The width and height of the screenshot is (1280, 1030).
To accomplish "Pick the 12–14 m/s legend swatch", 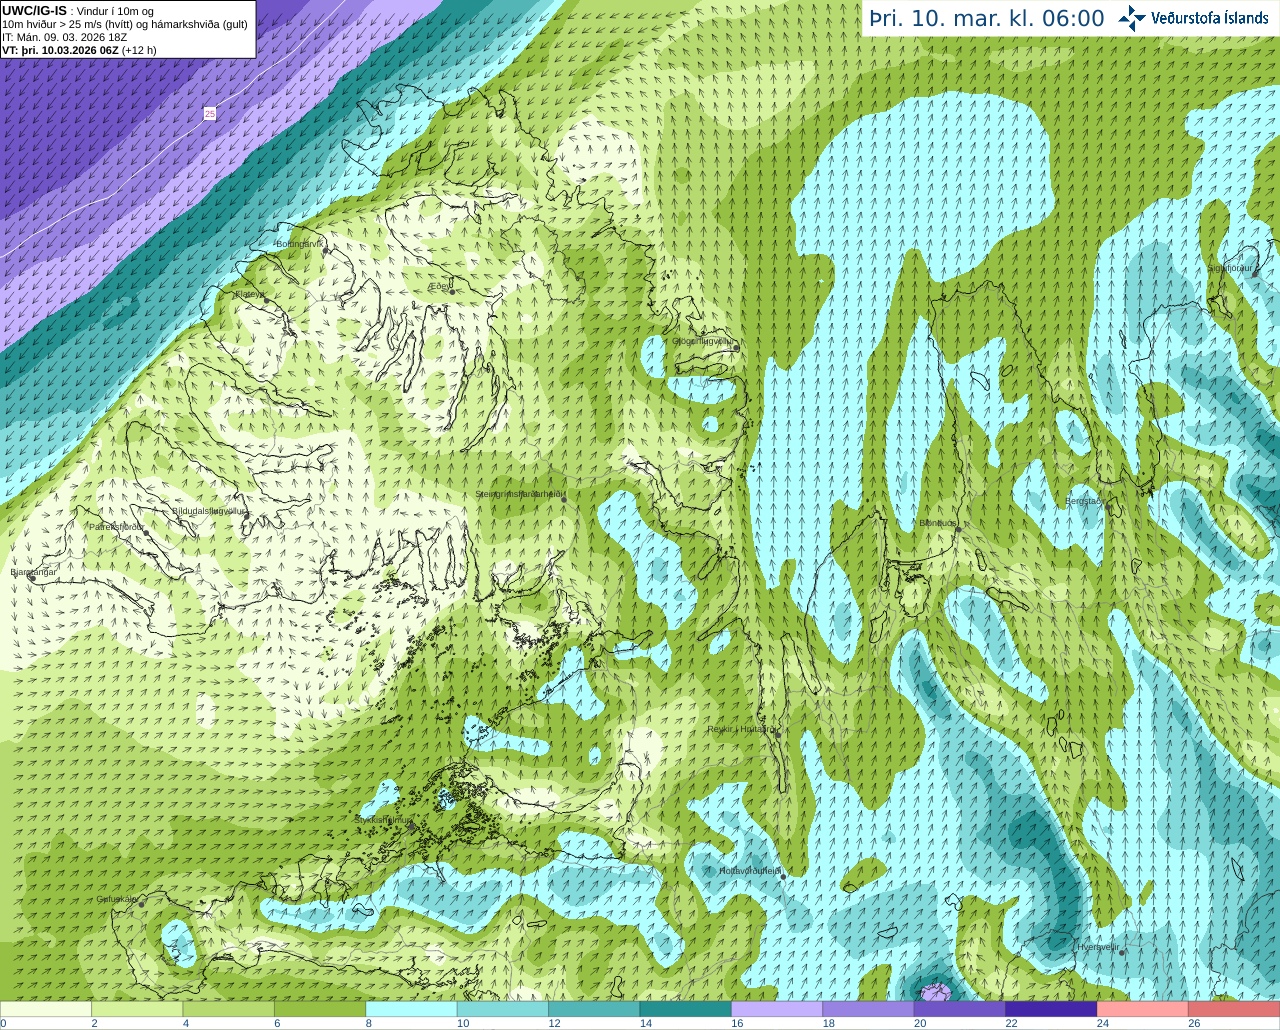I will (x=594, y=1009).
